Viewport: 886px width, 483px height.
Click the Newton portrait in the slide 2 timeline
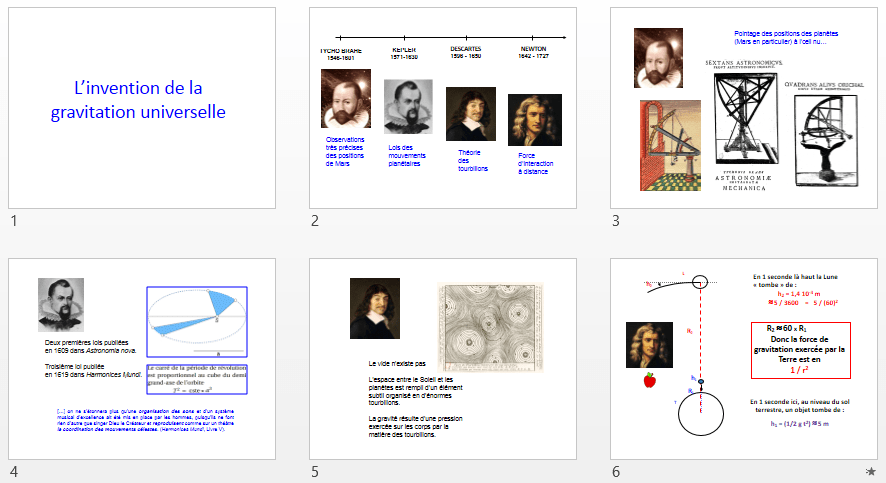click(530, 120)
